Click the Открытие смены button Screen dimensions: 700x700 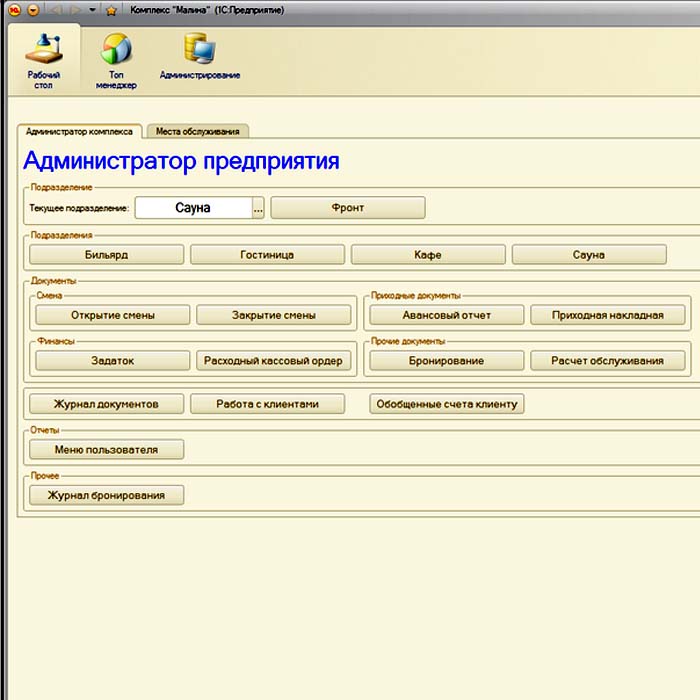tap(113, 315)
